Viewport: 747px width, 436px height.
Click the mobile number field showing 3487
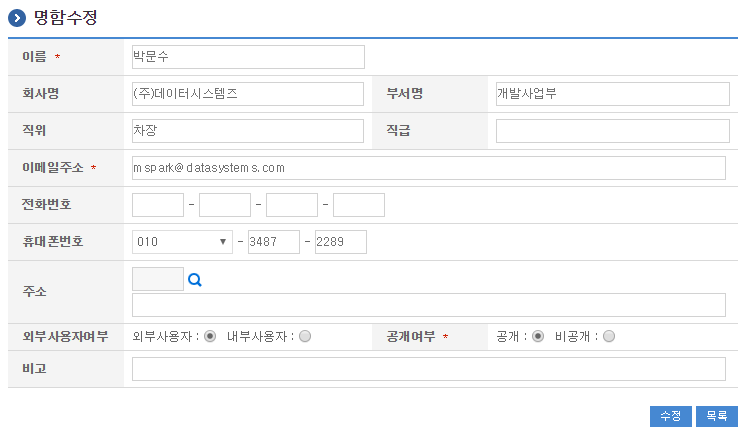tap(274, 242)
